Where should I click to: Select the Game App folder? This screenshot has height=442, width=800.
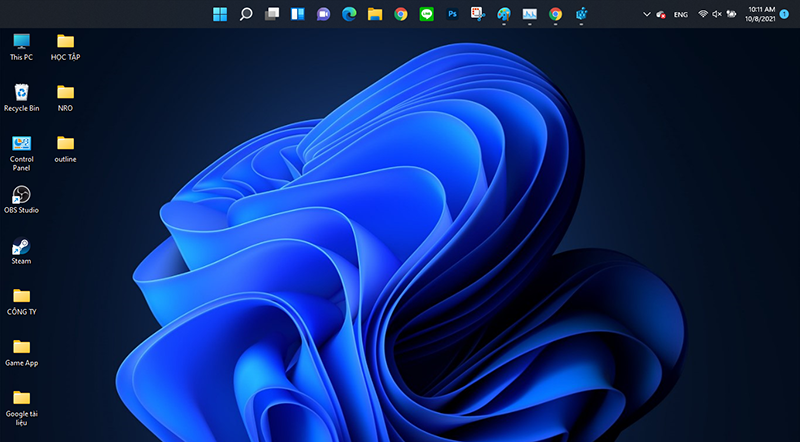pyautogui.click(x=21, y=353)
